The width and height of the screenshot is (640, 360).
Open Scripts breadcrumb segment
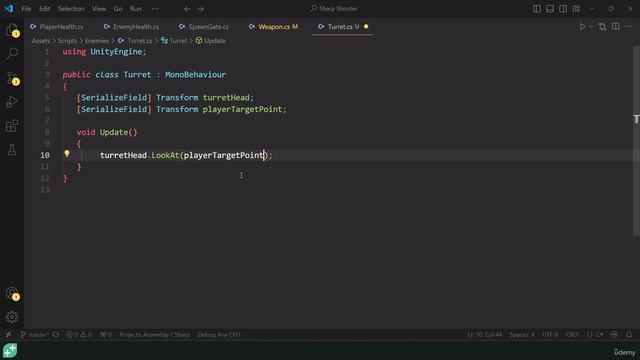67,41
